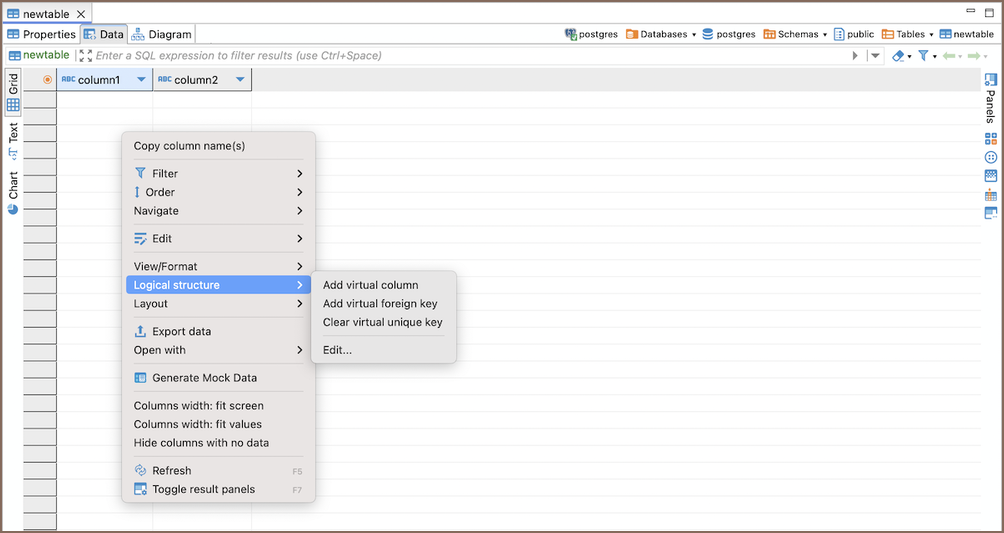Select Add virtual column
The image size is (1004, 533).
(x=370, y=285)
